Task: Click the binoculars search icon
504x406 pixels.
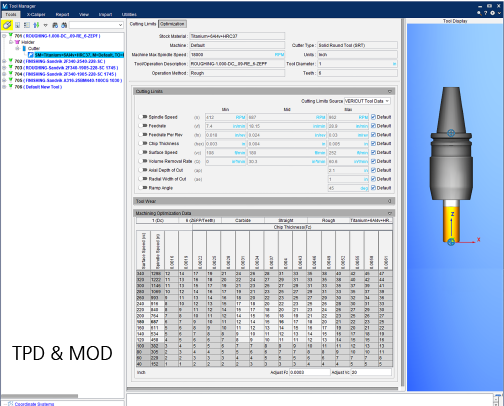Action: (55, 25)
